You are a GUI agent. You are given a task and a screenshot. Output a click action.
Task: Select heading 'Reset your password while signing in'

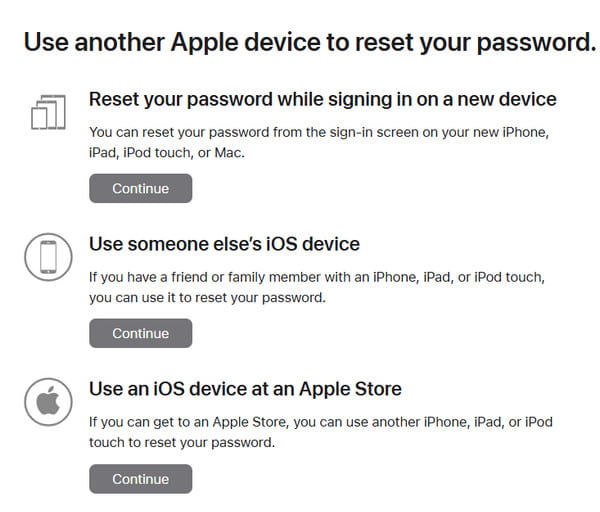click(322, 99)
